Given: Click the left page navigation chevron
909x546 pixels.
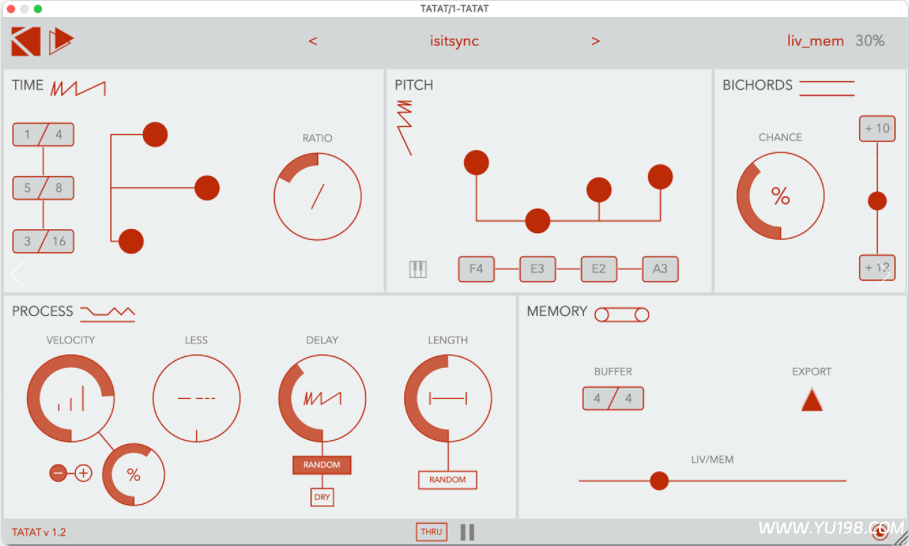Looking at the screenshot, I should pyautogui.click(x=17, y=274).
